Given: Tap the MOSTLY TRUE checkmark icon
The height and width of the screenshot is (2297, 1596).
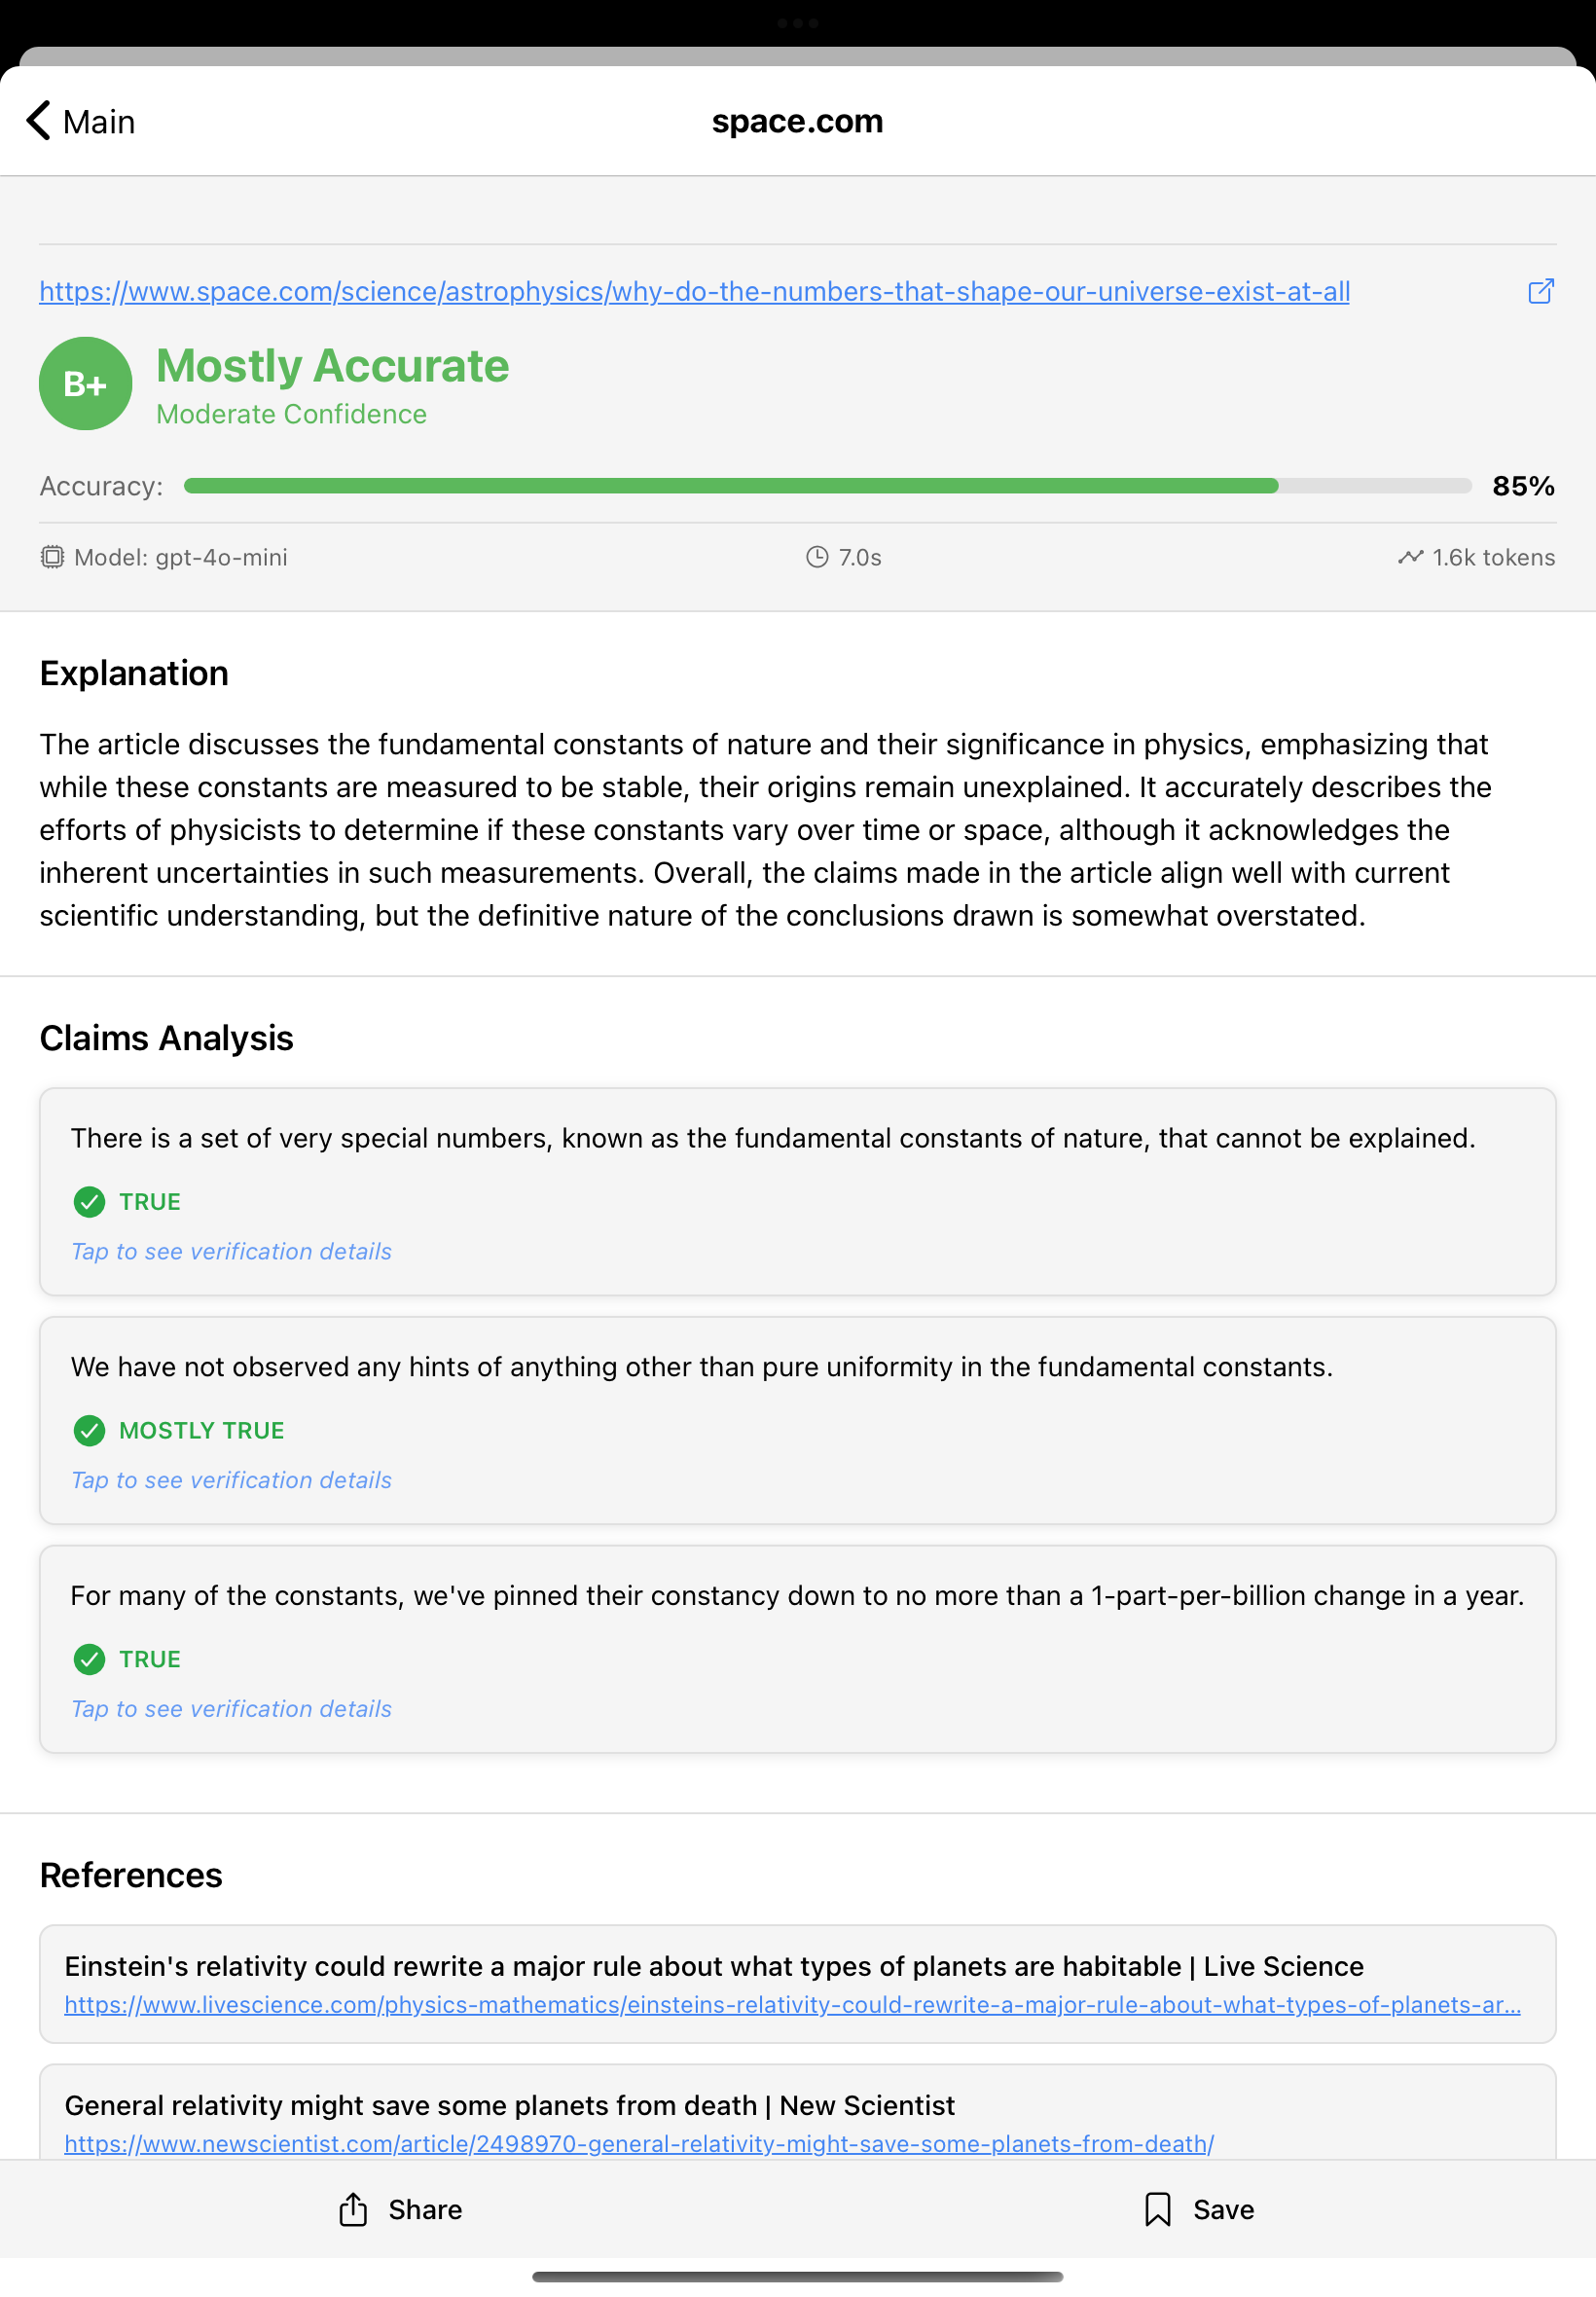Looking at the screenshot, I should [90, 1430].
